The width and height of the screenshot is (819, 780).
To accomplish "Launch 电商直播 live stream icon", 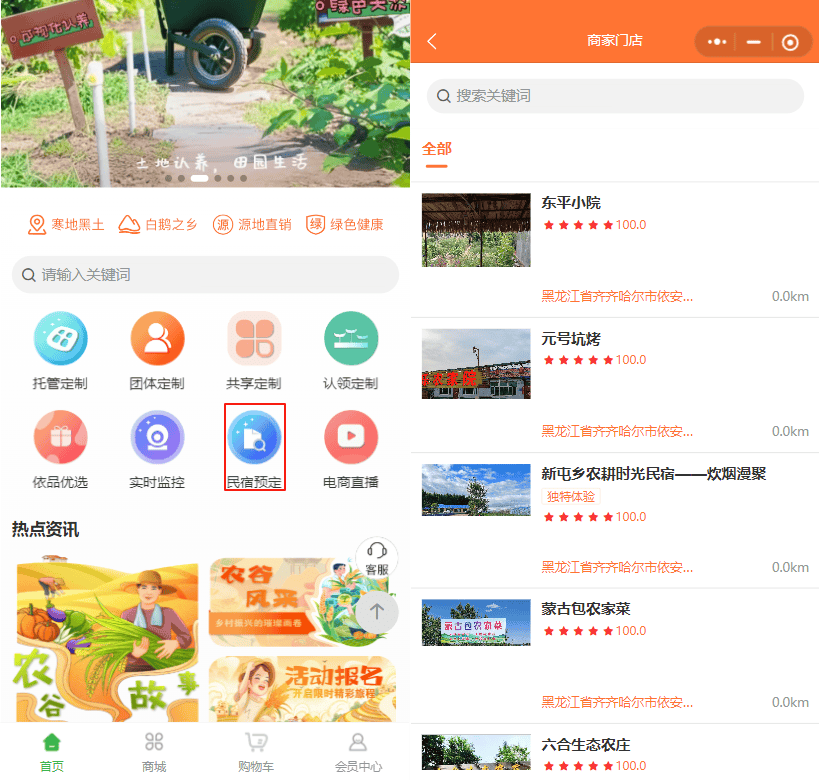I will [x=351, y=438].
